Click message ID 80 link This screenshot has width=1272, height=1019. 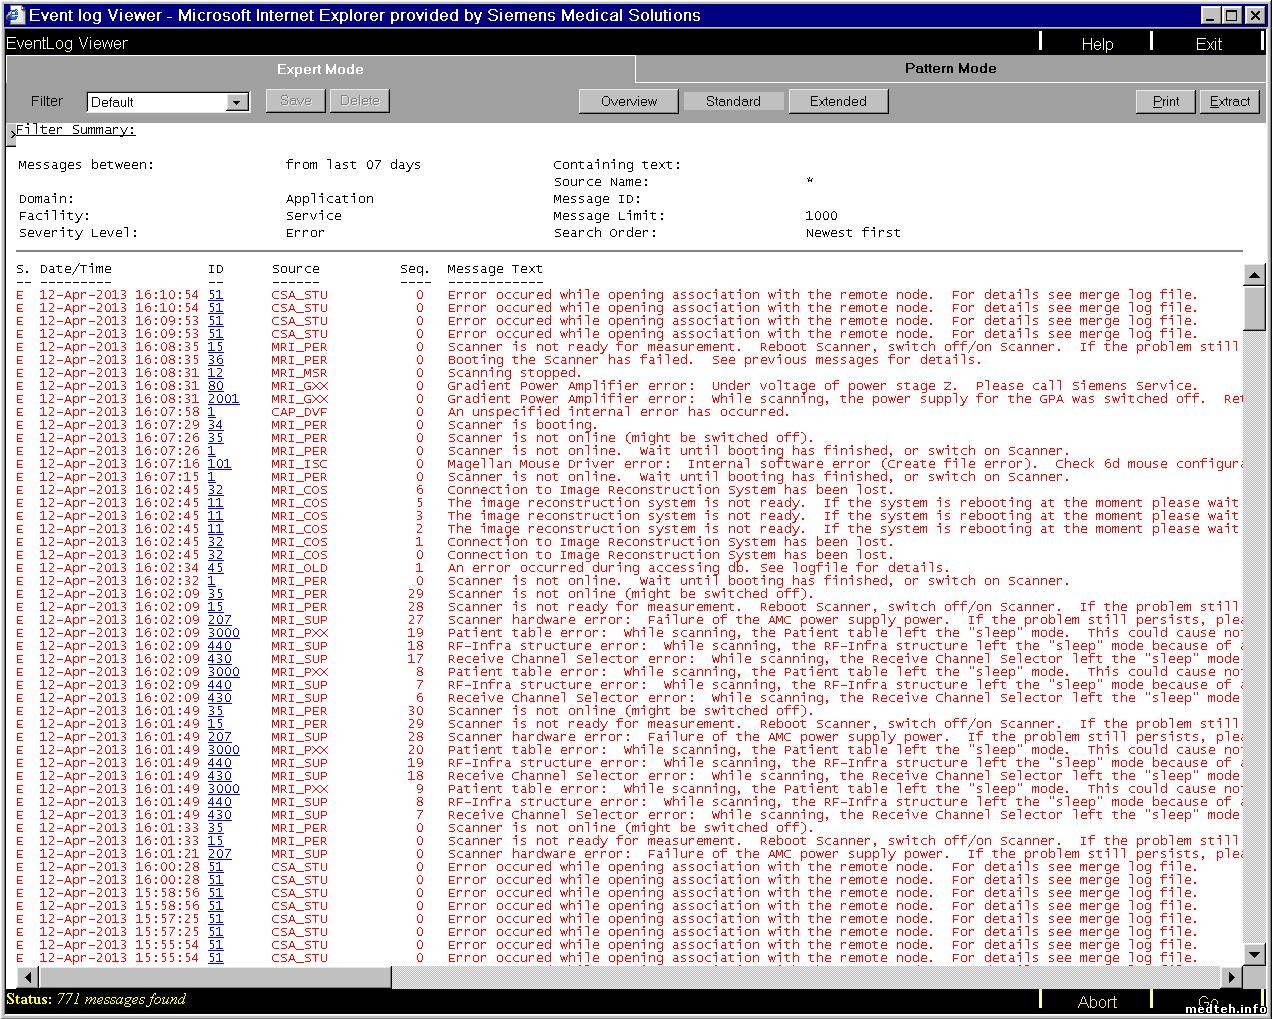coord(216,386)
